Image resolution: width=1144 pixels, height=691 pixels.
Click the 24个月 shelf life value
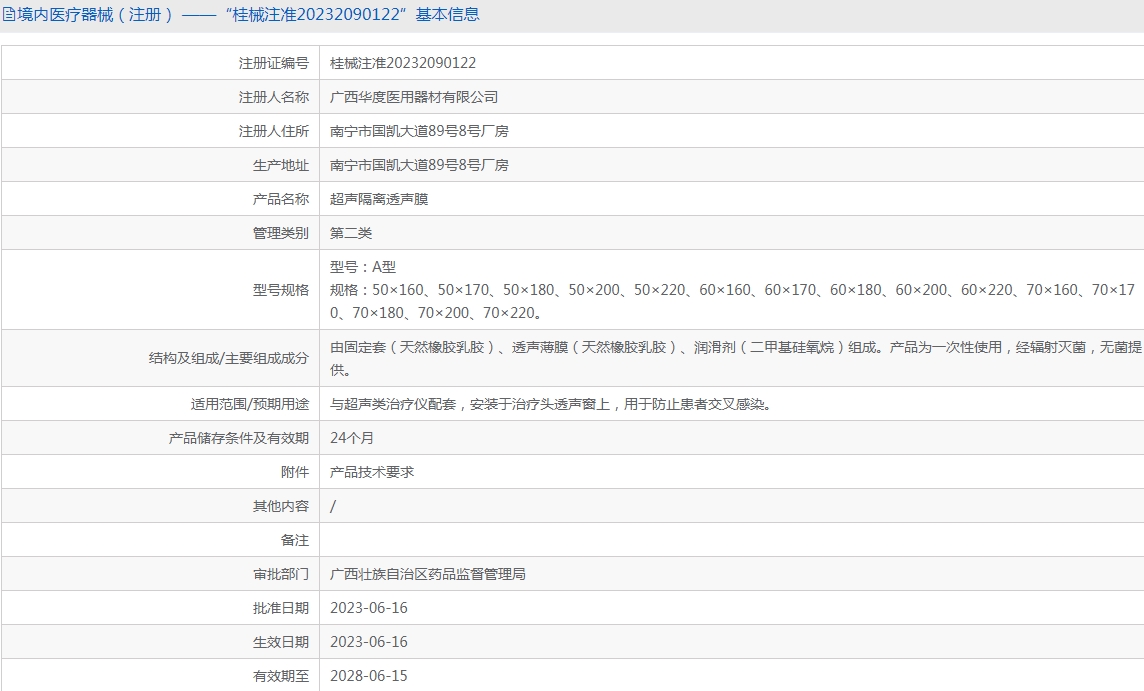click(352, 438)
